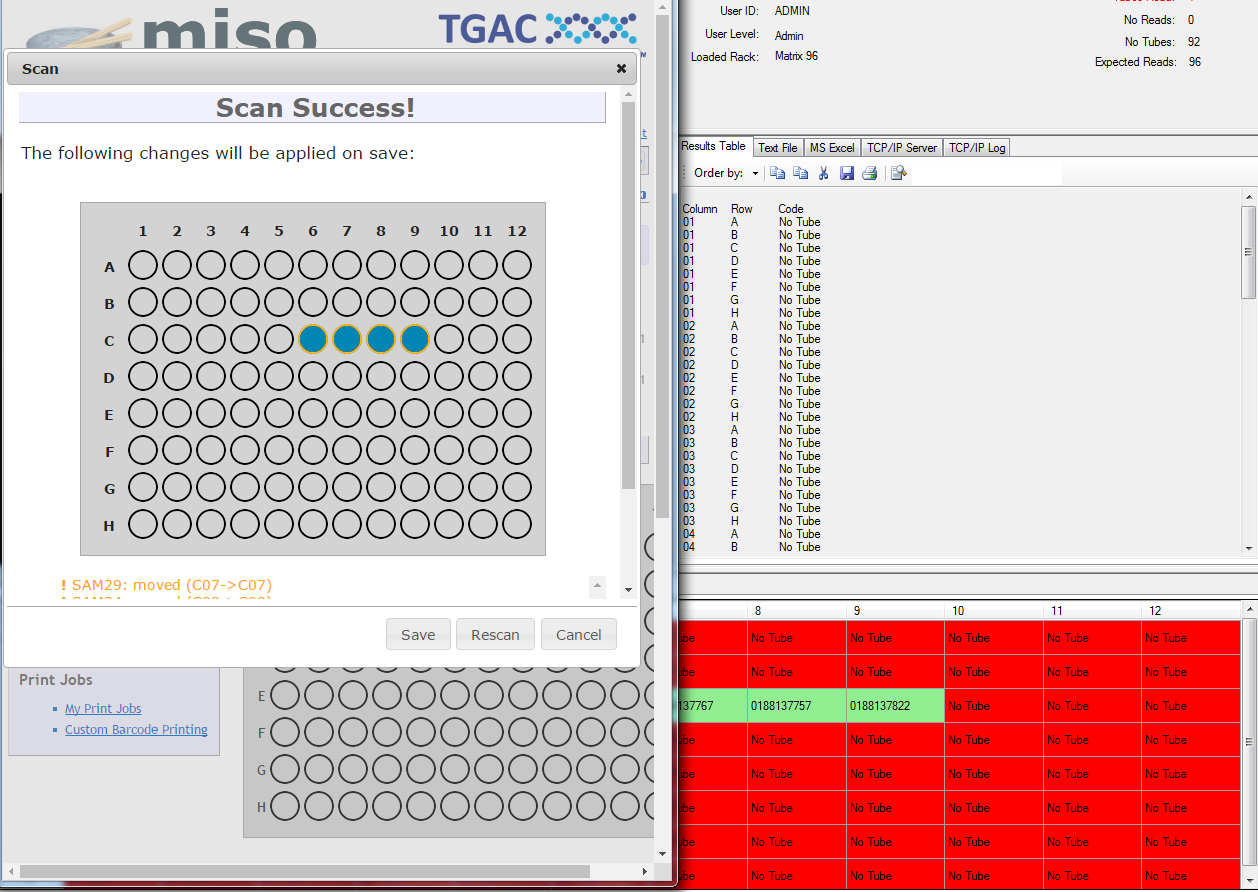This screenshot has width=1258, height=892.
Task: Click the rack grid column 11 header
Action: coord(1092,610)
